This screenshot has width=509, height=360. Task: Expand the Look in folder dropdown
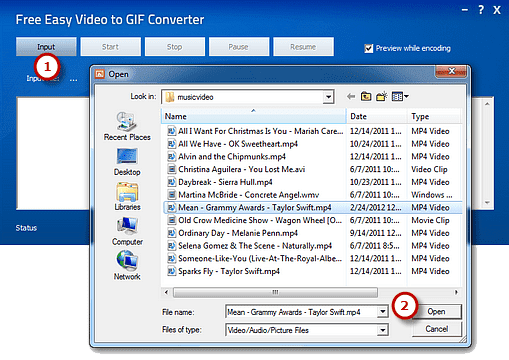pyautogui.click(x=328, y=97)
